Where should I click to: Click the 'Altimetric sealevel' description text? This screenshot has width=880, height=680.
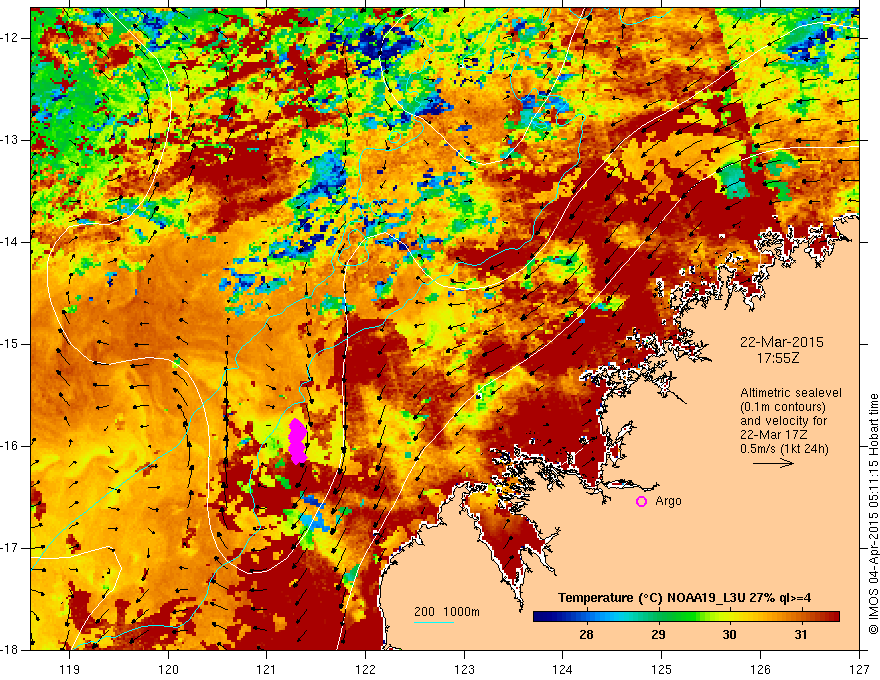pyautogui.click(x=791, y=393)
